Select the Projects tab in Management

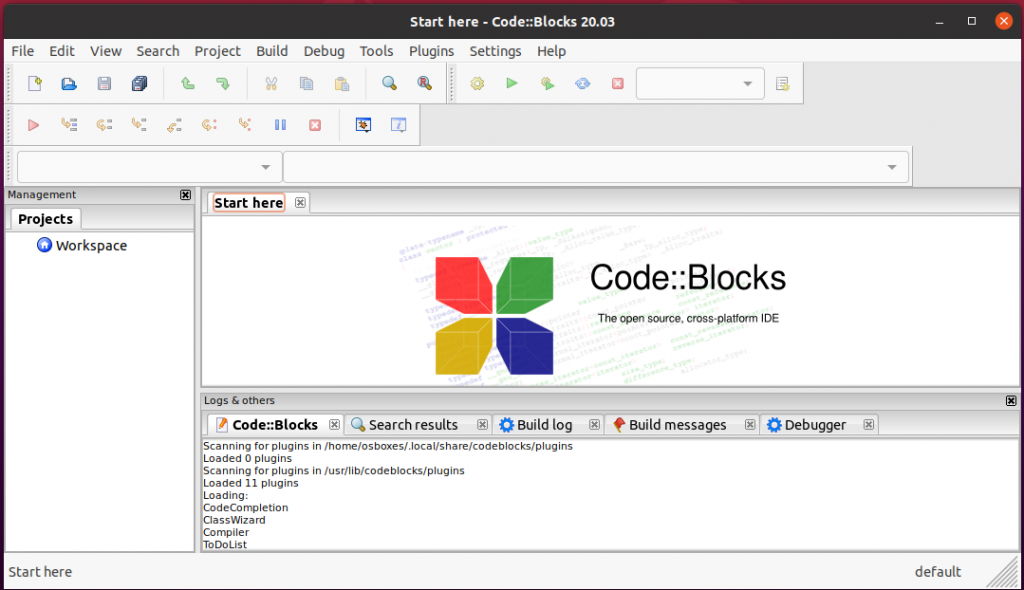click(x=45, y=219)
